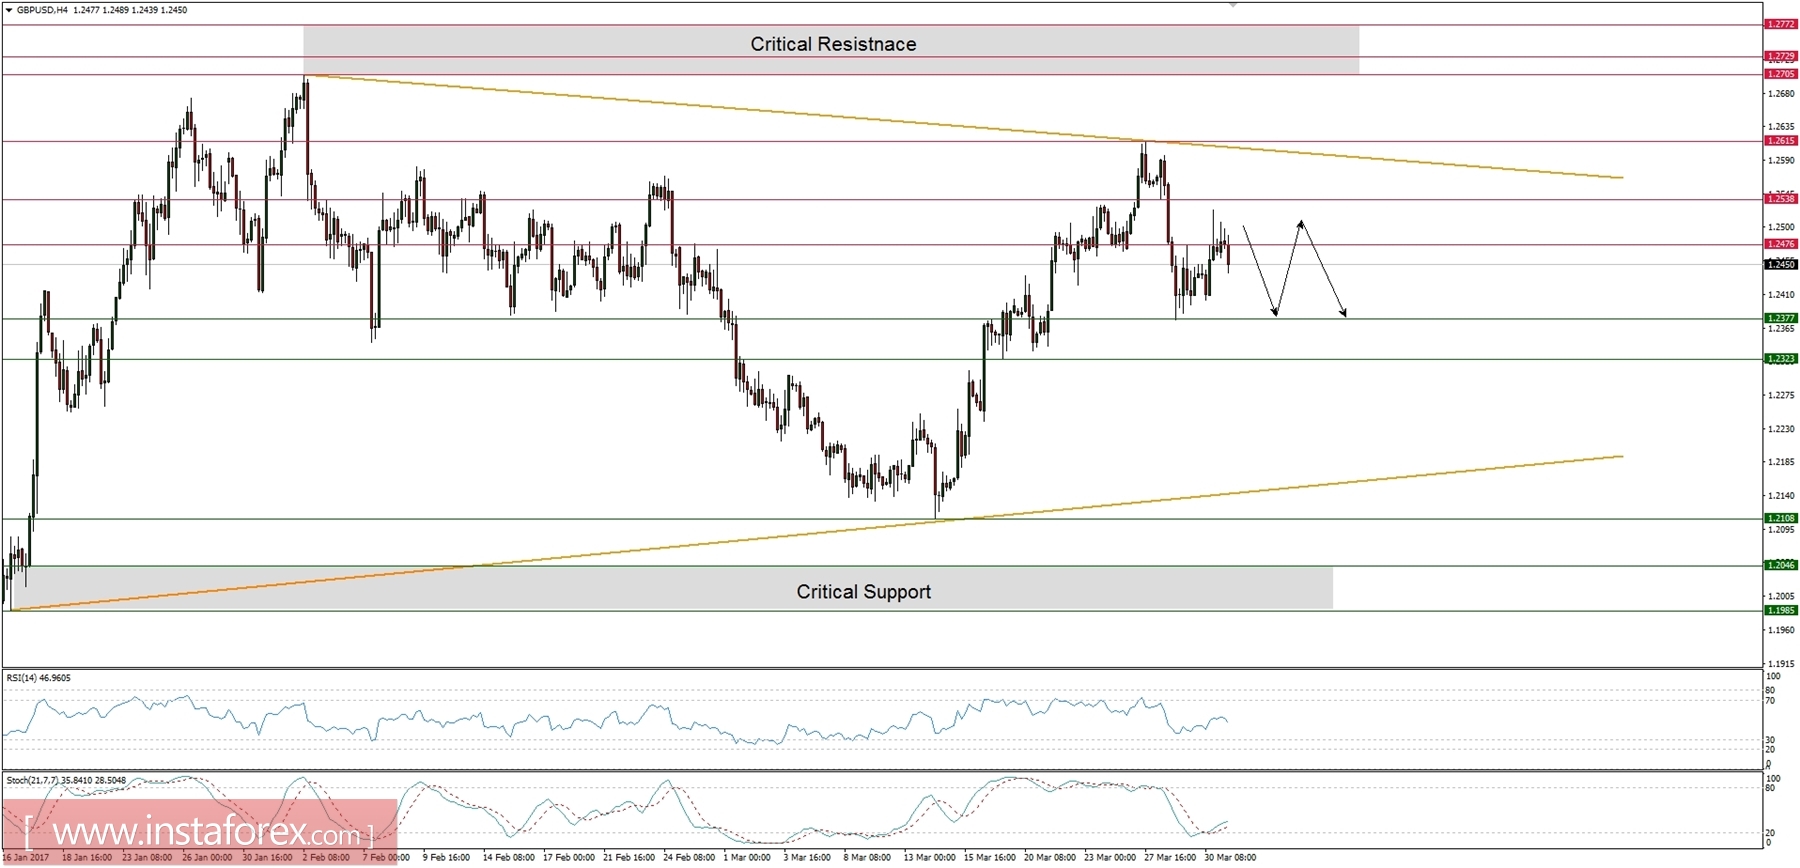
Task: Click the 1 Mar 00:00 date label
Action: point(747,858)
